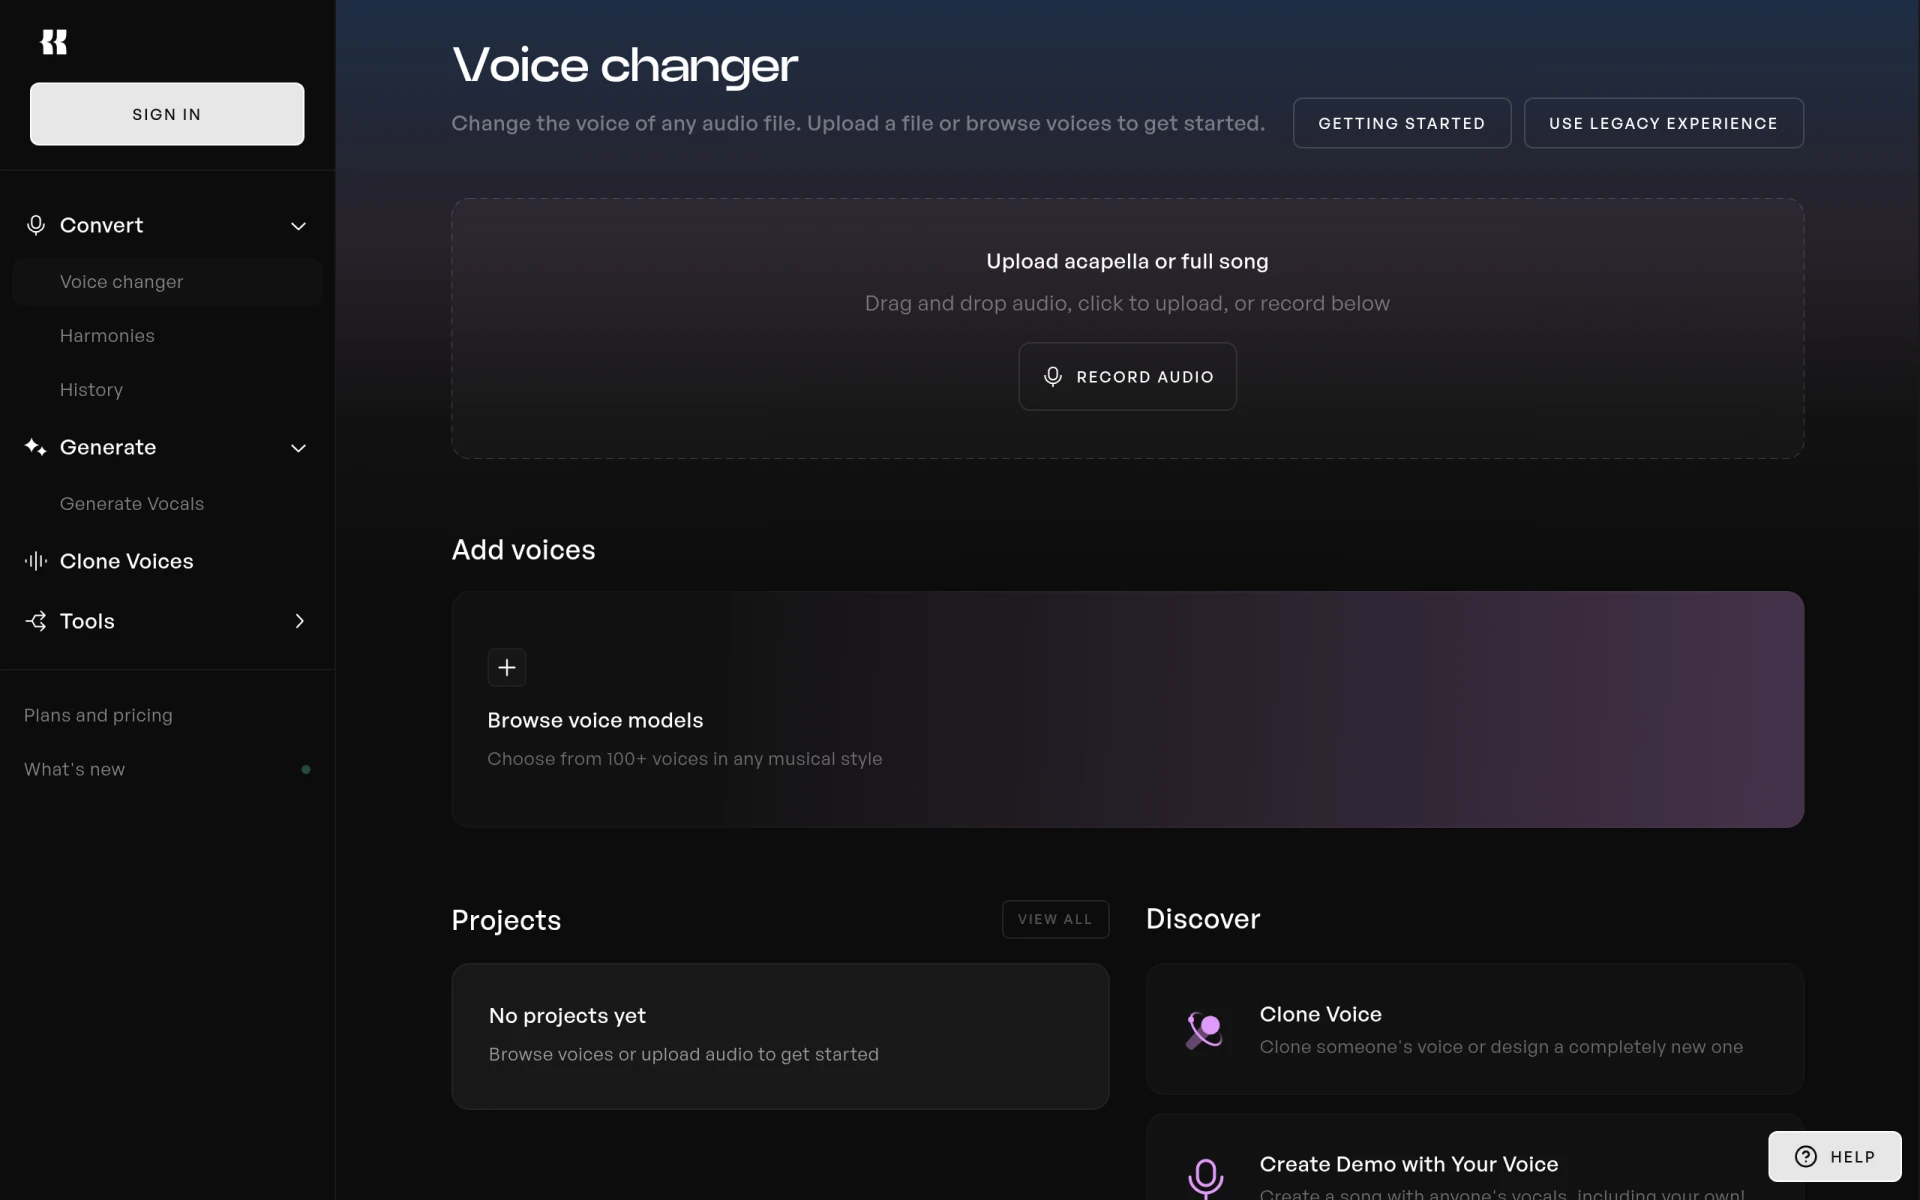Click the upload acapella drop zone
1920x1200 pixels.
click(1127, 329)
